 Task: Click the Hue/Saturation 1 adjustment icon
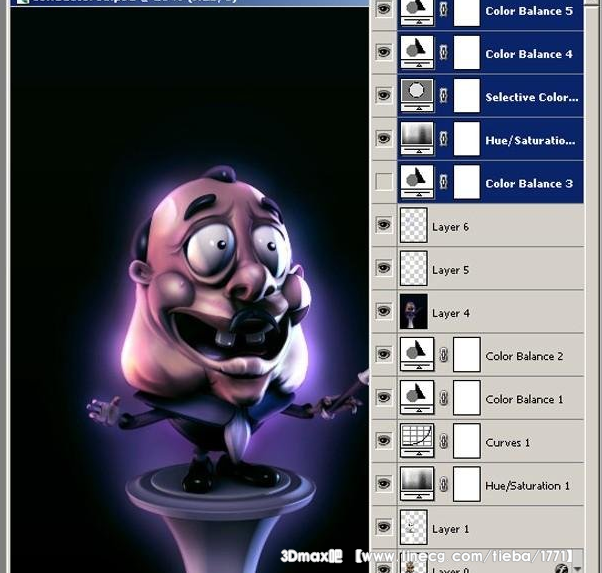pyautogui.click(x=417, y=484)
